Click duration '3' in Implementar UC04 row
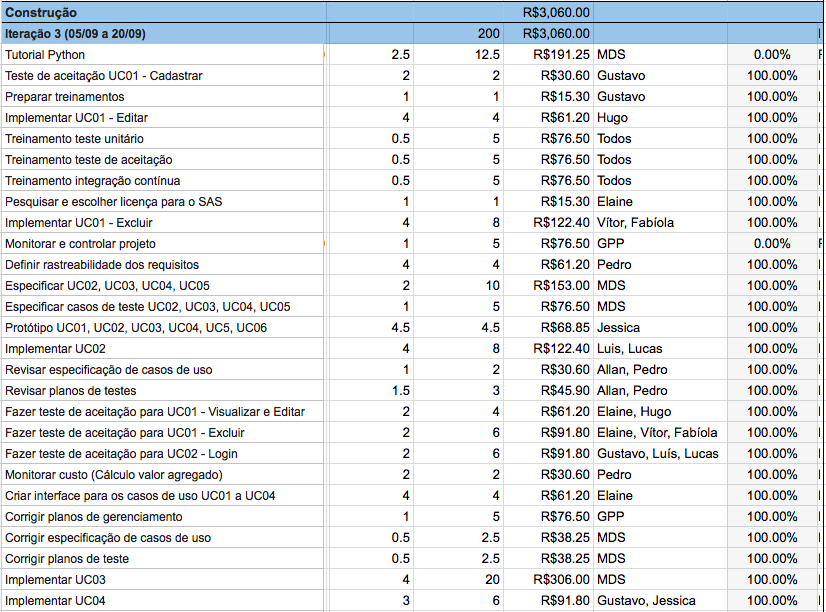Screen dimensions: 826x612 point(370,601)
